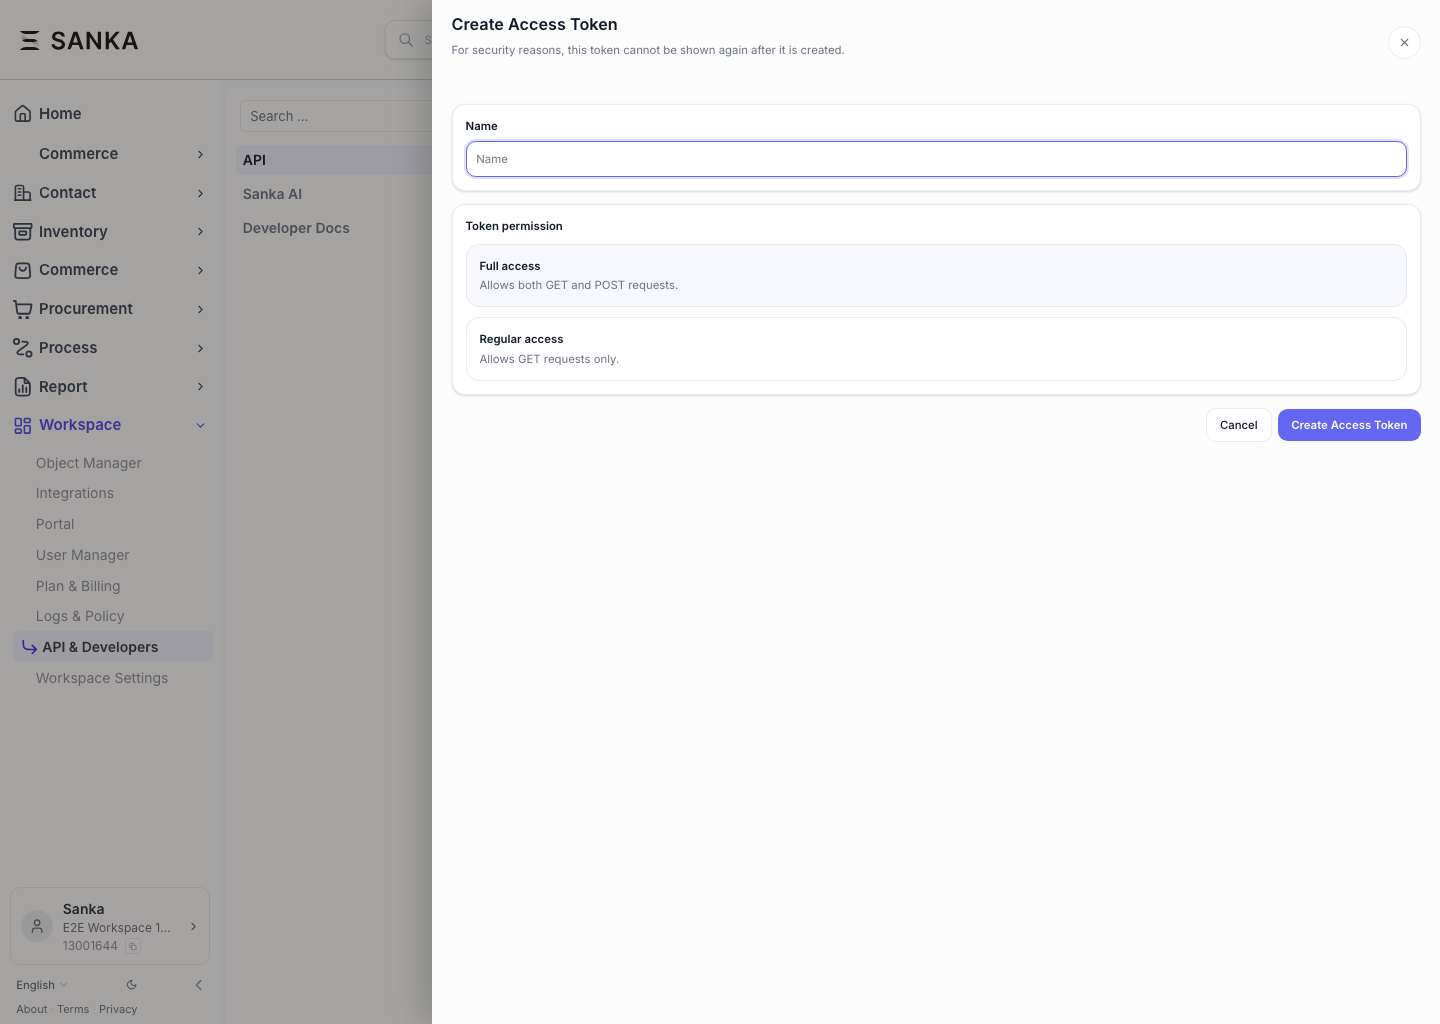Click the Privacy link at bottom
Viewport: 1440px width, 1024px height.
pos(118,1008)
